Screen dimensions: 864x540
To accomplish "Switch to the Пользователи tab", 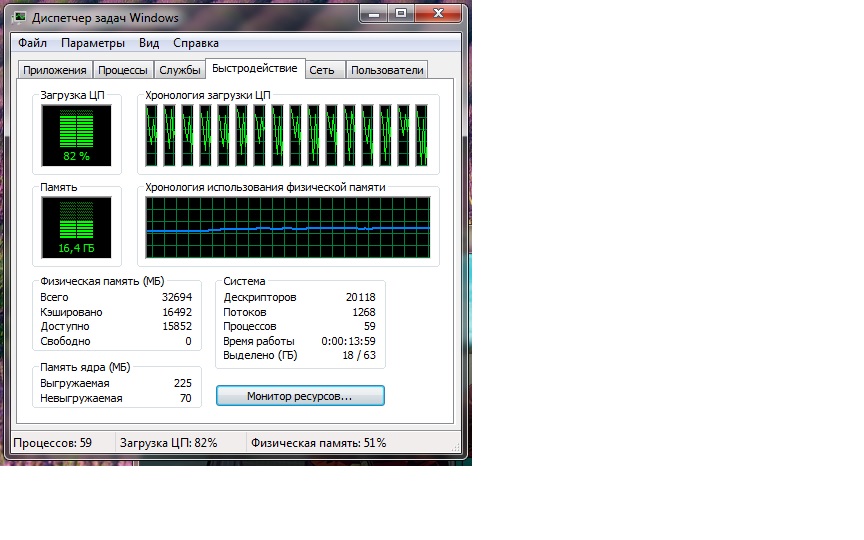I will 387,70.
